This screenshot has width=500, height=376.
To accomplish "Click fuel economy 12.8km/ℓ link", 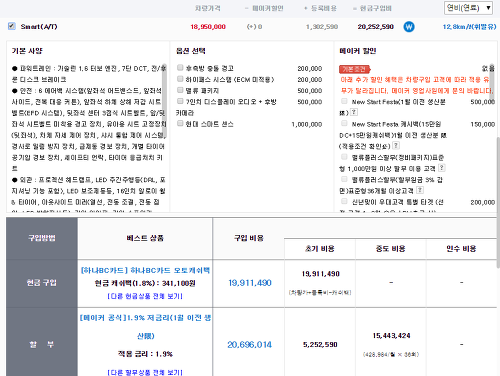I will click(469, 27).
